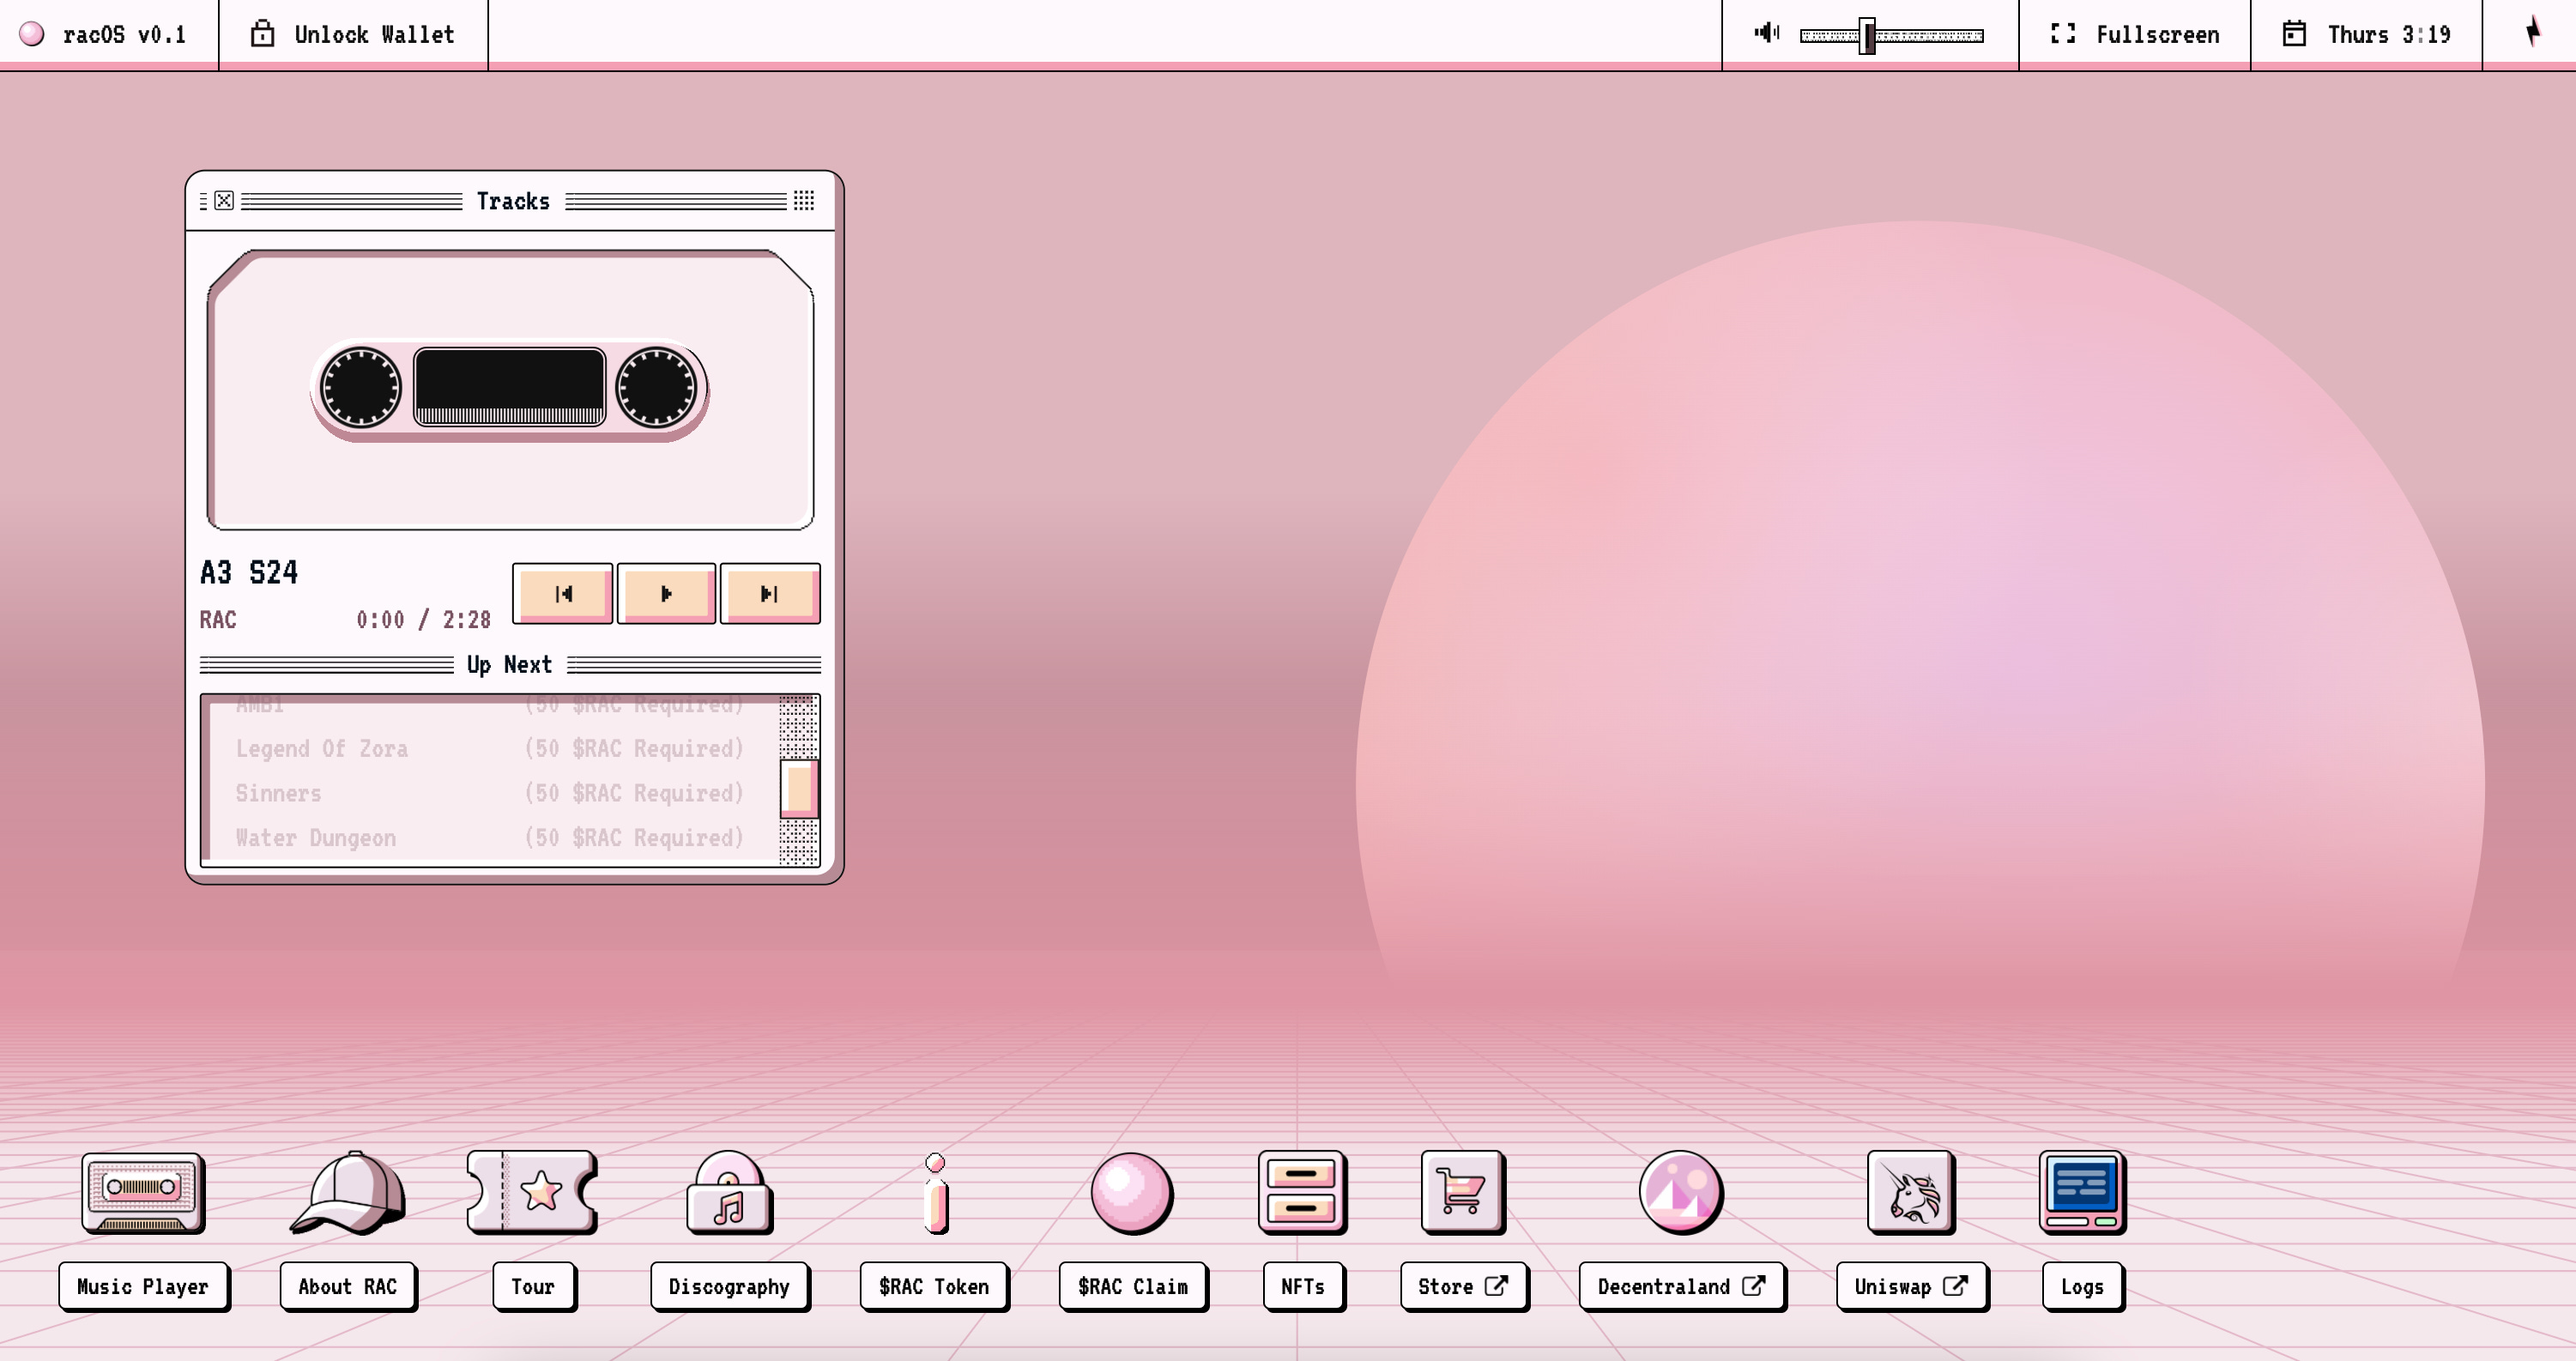This screenshot has height=1361, width=2576.
Task: Open the $RAC Claim pink orb icon
Action: pyautogui.click(x=1132, y=1193)
